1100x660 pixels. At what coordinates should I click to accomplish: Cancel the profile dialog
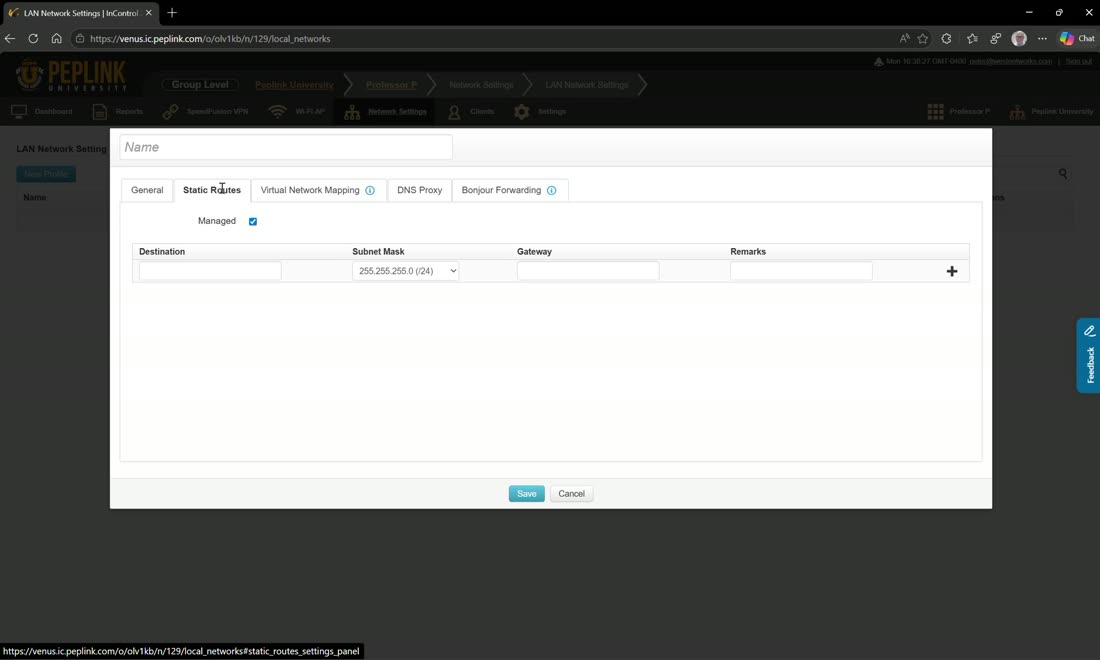pyautogui.click(x=571, y=494)
